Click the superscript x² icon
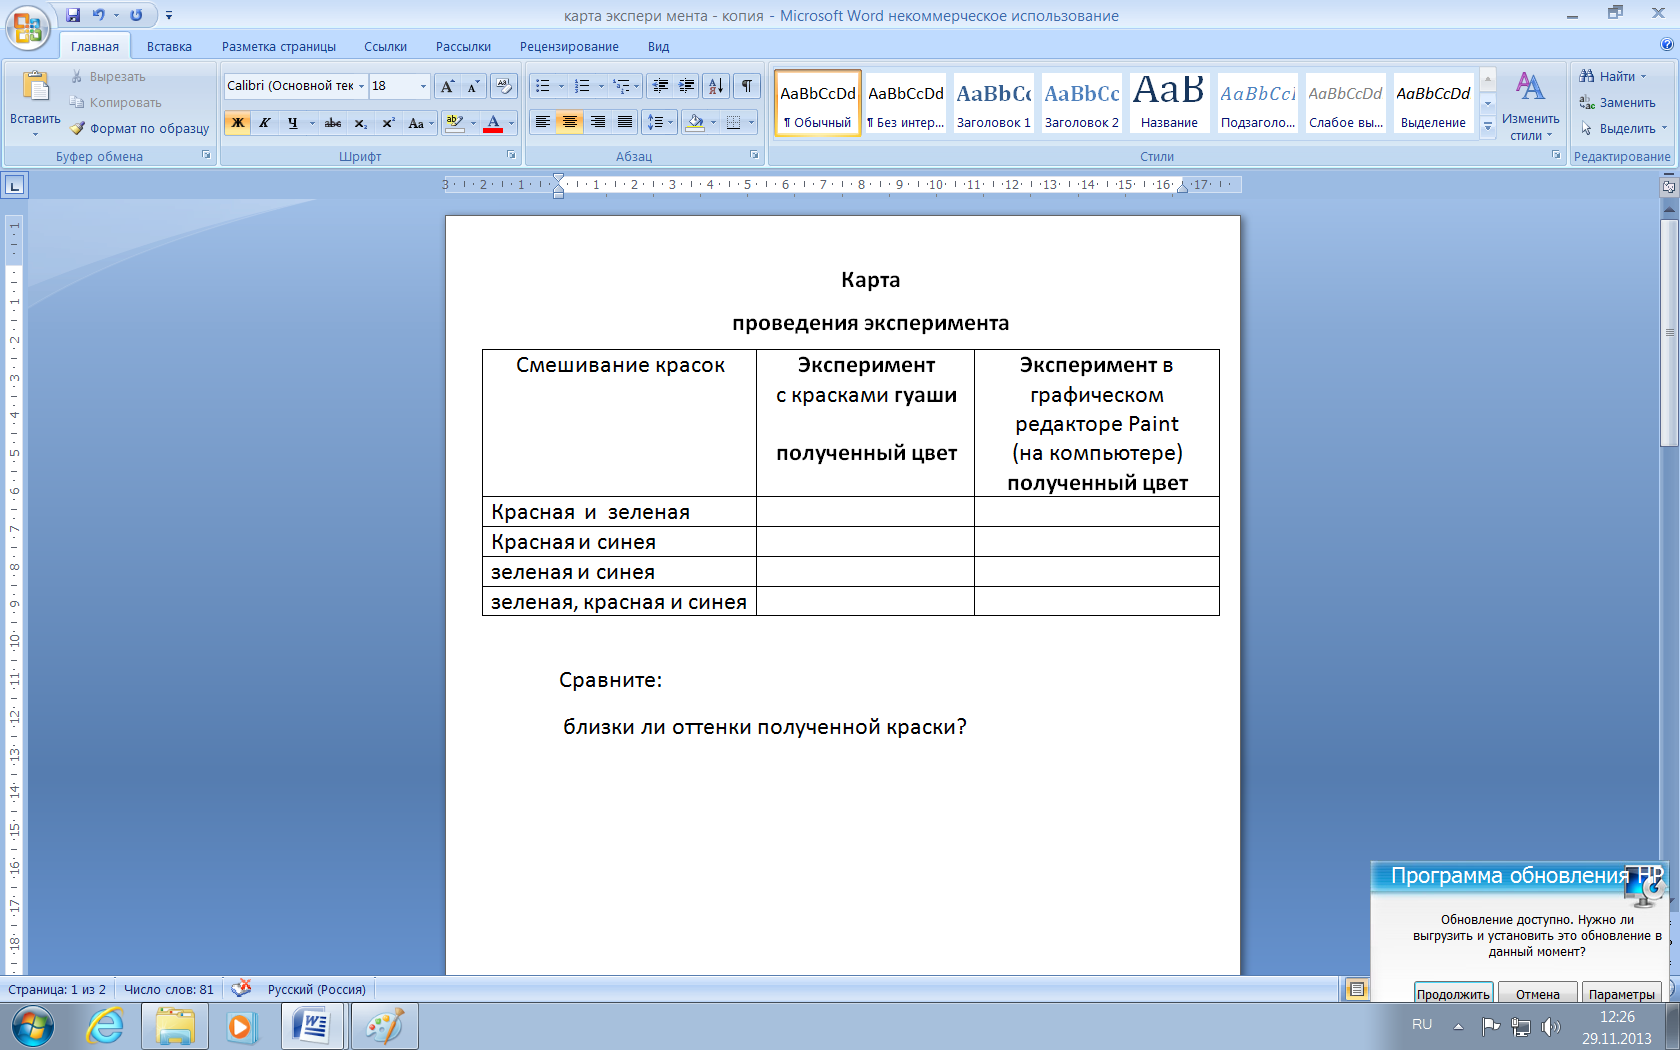Screen dimensions: 1680x1050 [x=388, y=123]
